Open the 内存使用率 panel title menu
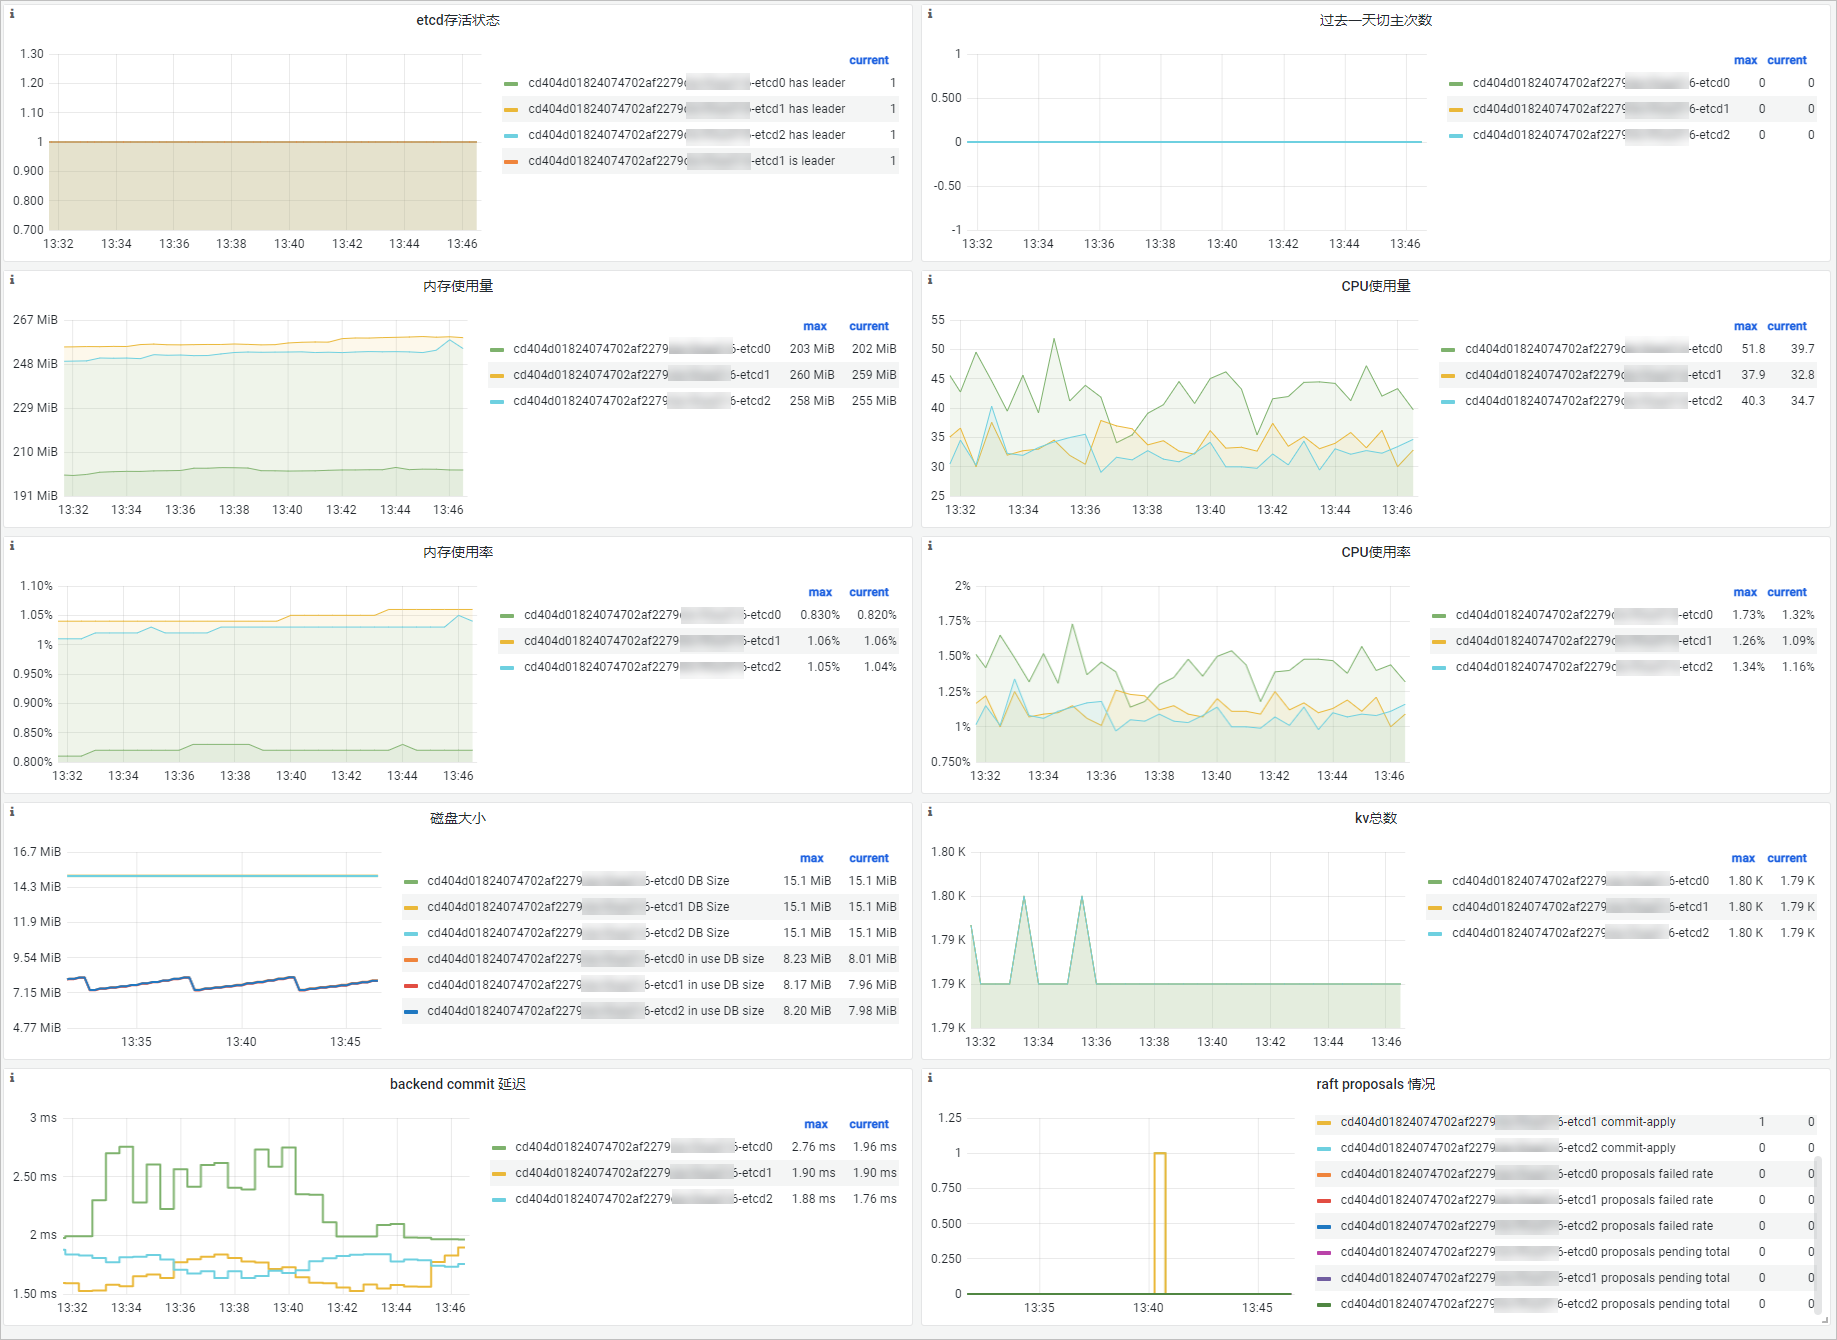The height and width of the screenshot is (1340, 1837). point(458,552)
